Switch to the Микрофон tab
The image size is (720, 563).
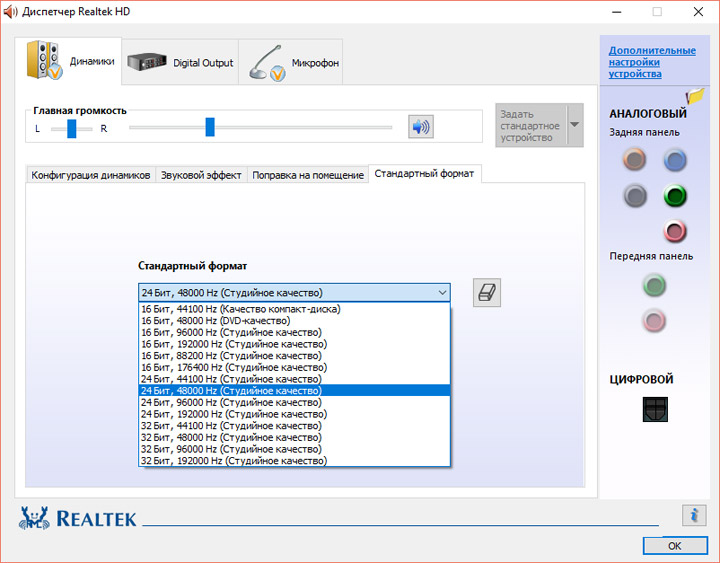291,62
